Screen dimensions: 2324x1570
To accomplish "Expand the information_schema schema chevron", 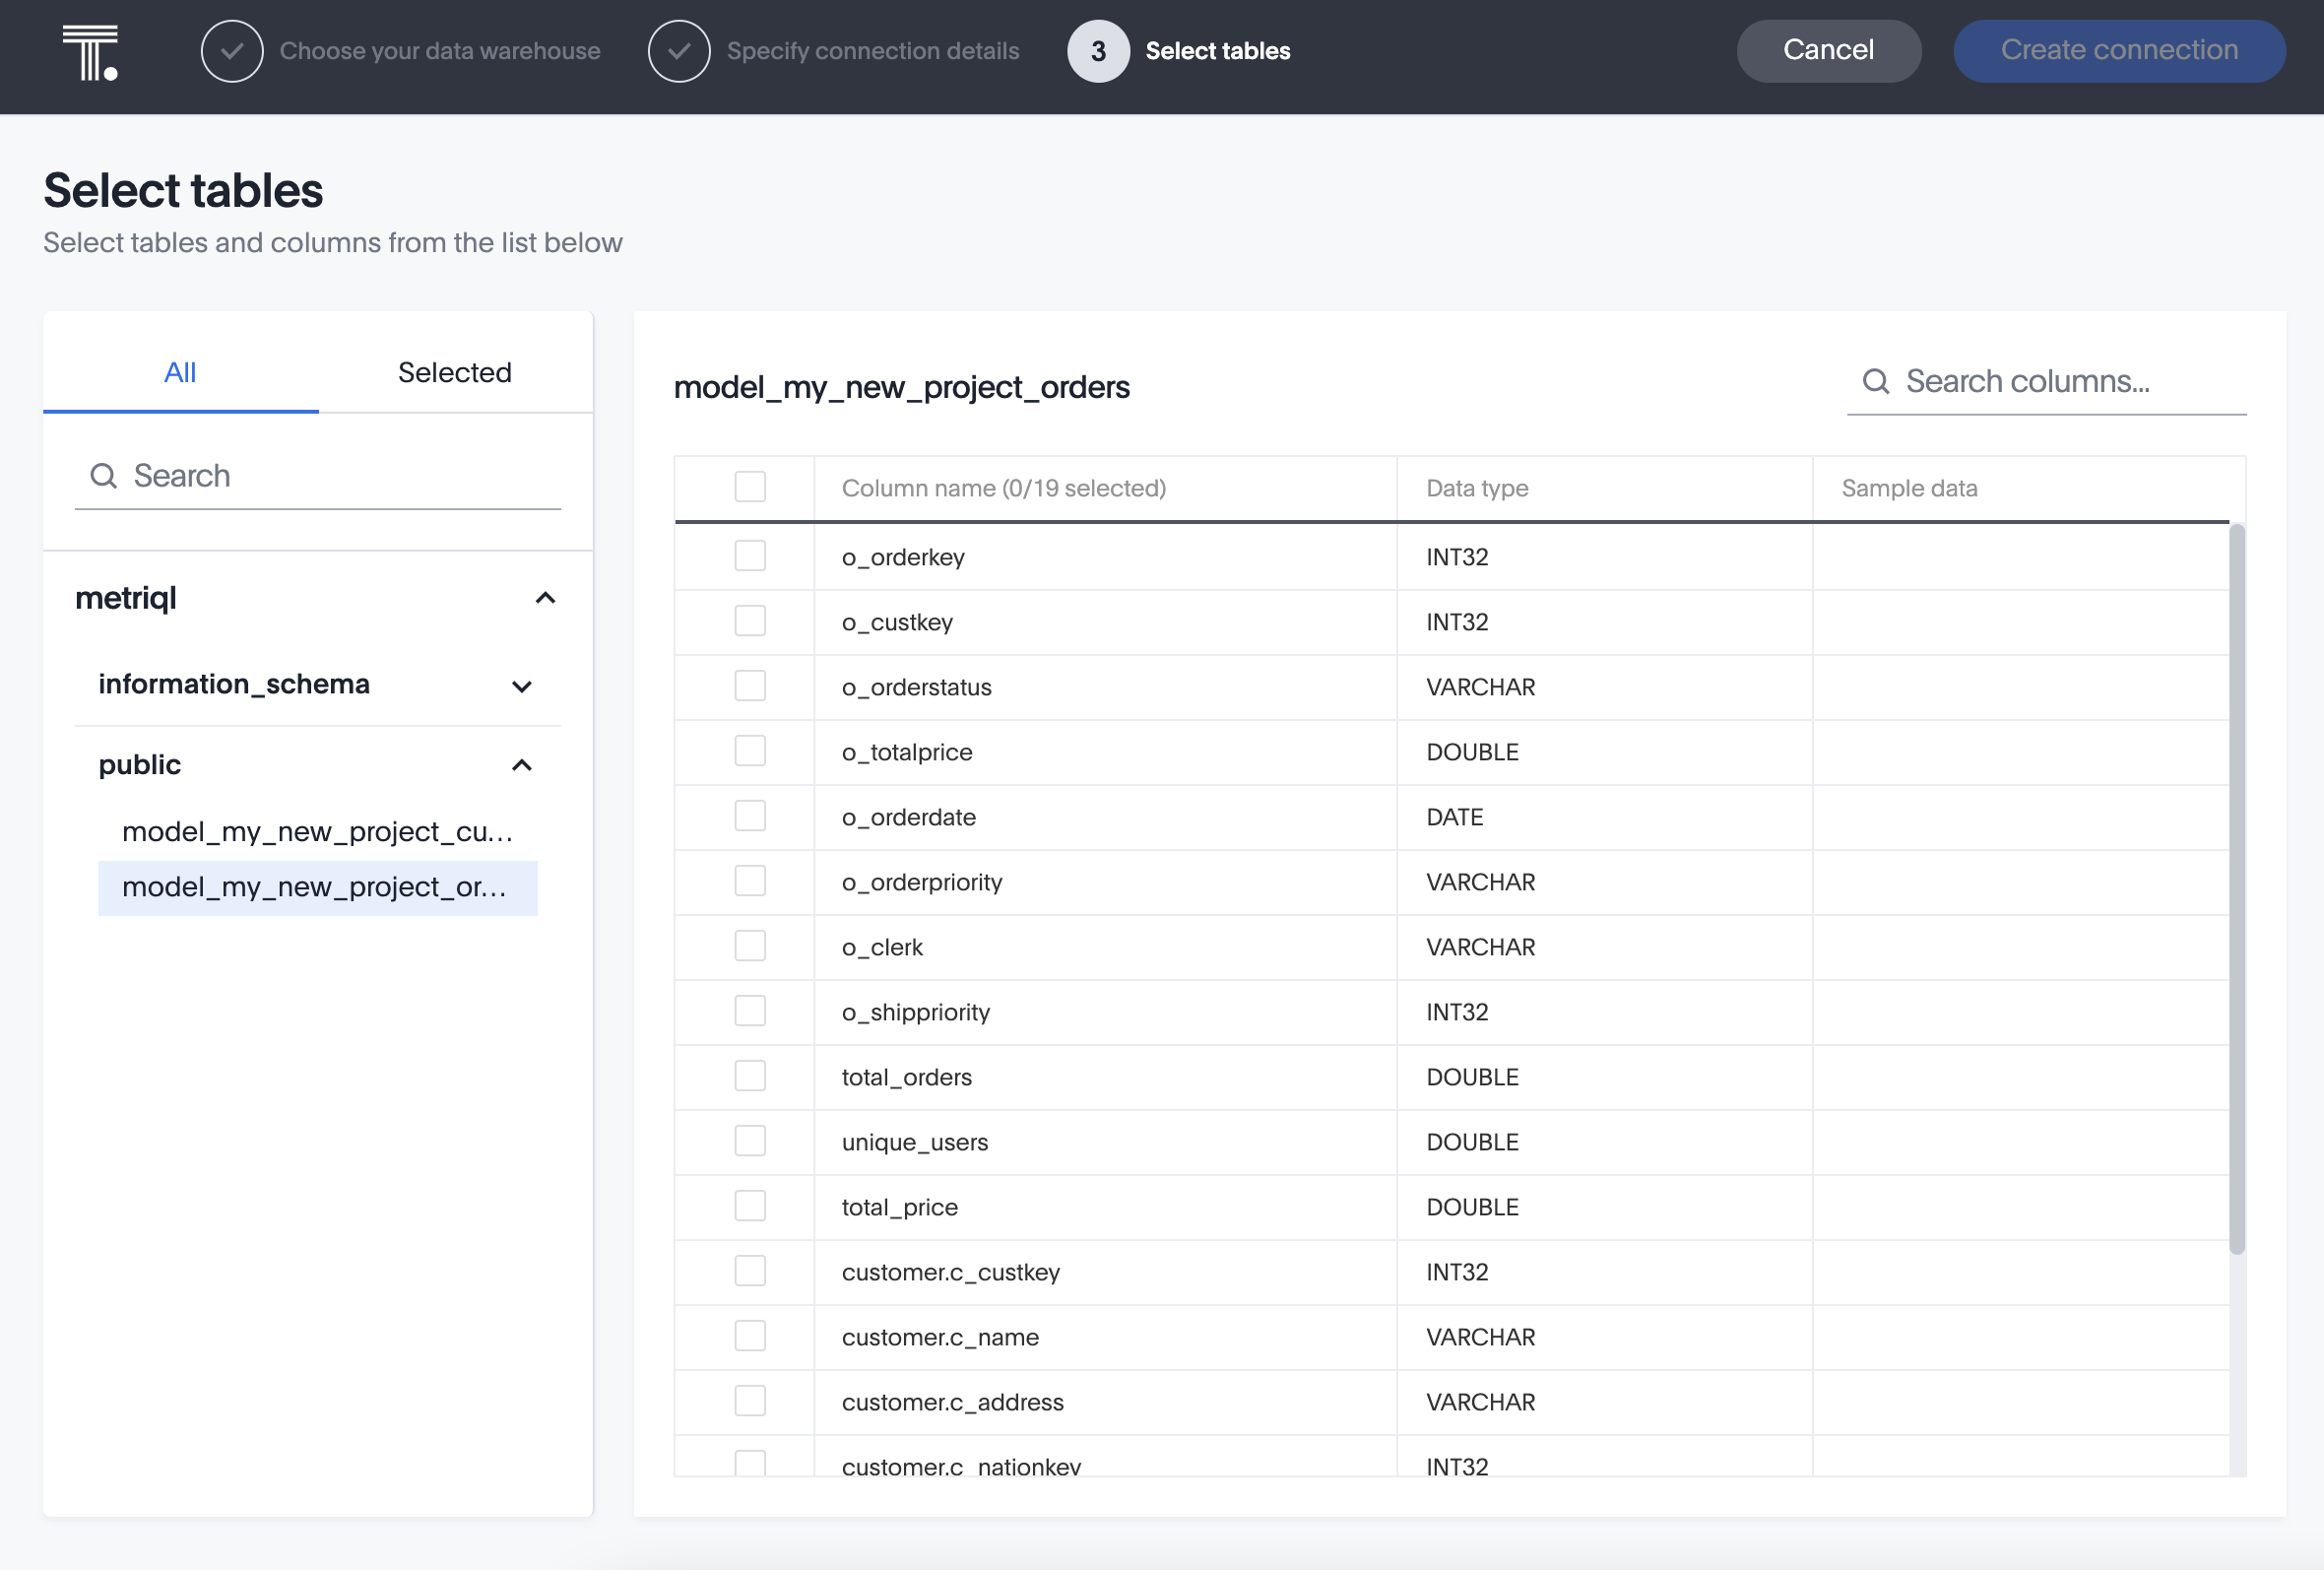I will tap(522, 686).
